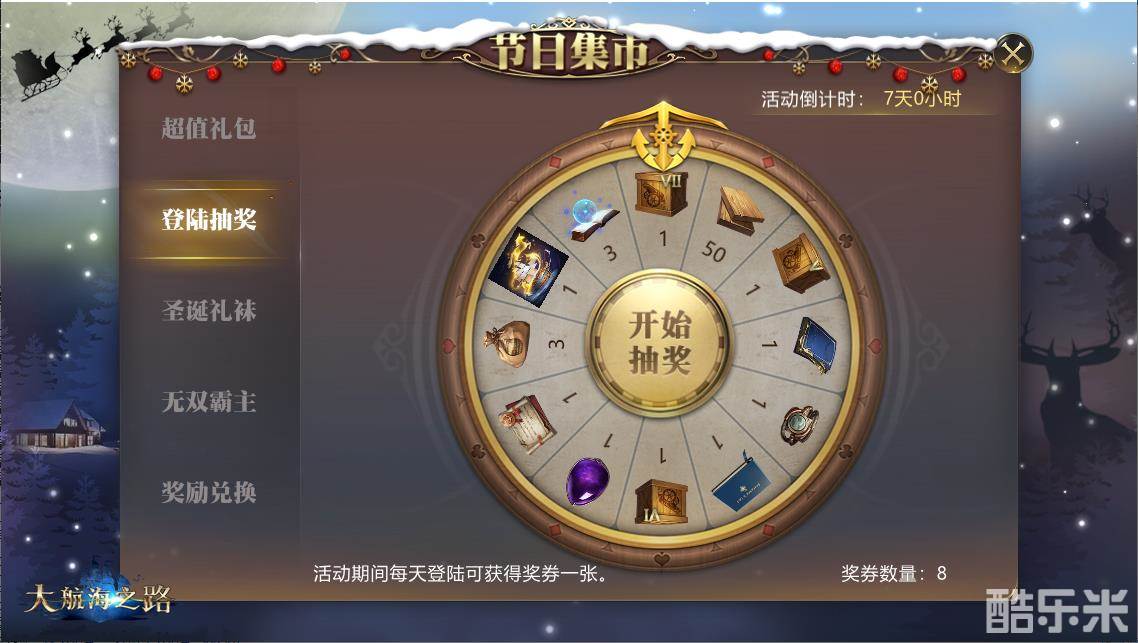This screenshot has width=1138, height=643.
Task: Open the 超值礼包 tab
Action: click(209, 128)
